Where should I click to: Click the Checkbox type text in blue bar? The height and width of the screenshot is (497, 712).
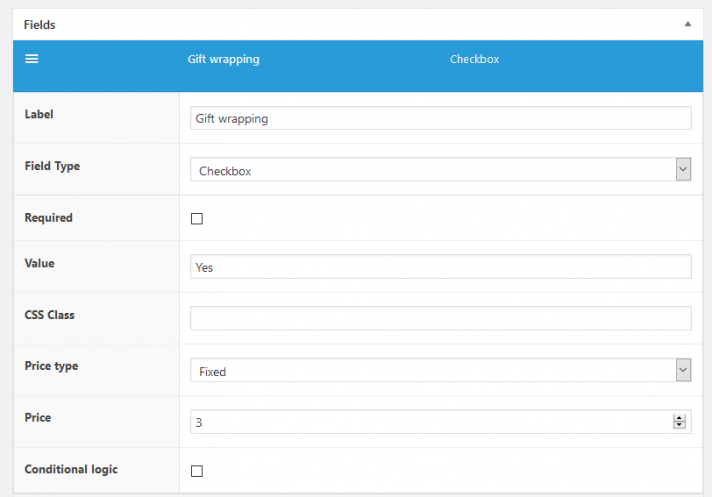coord(474,59)
